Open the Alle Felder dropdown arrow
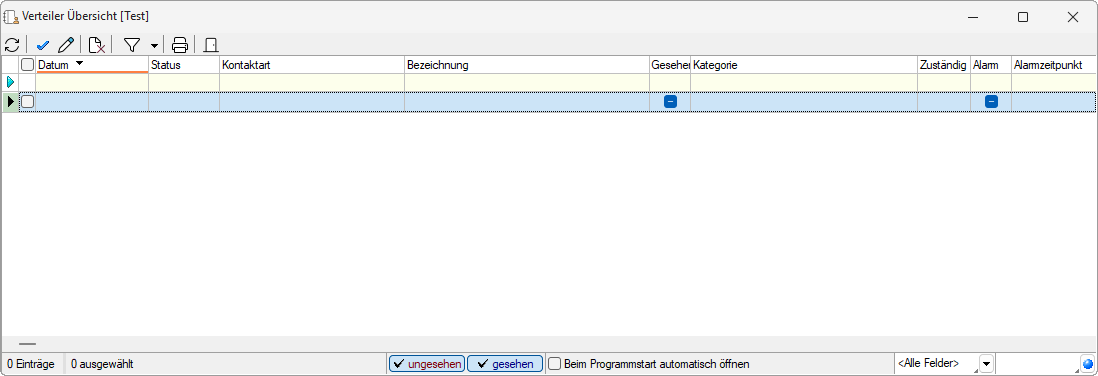Viewport: 1098px width, 376px height. point(986,364)
